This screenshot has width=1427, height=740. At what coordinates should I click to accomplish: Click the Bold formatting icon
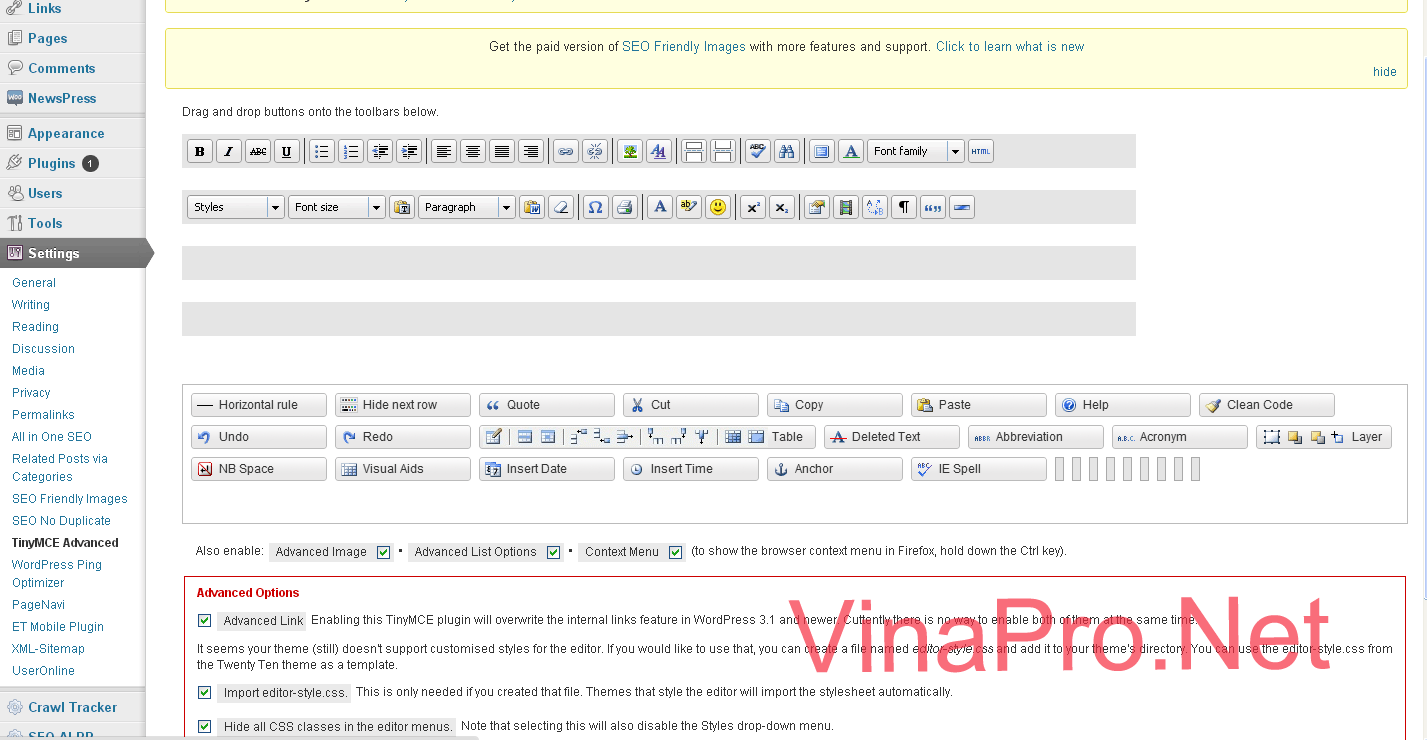point(200,152)
